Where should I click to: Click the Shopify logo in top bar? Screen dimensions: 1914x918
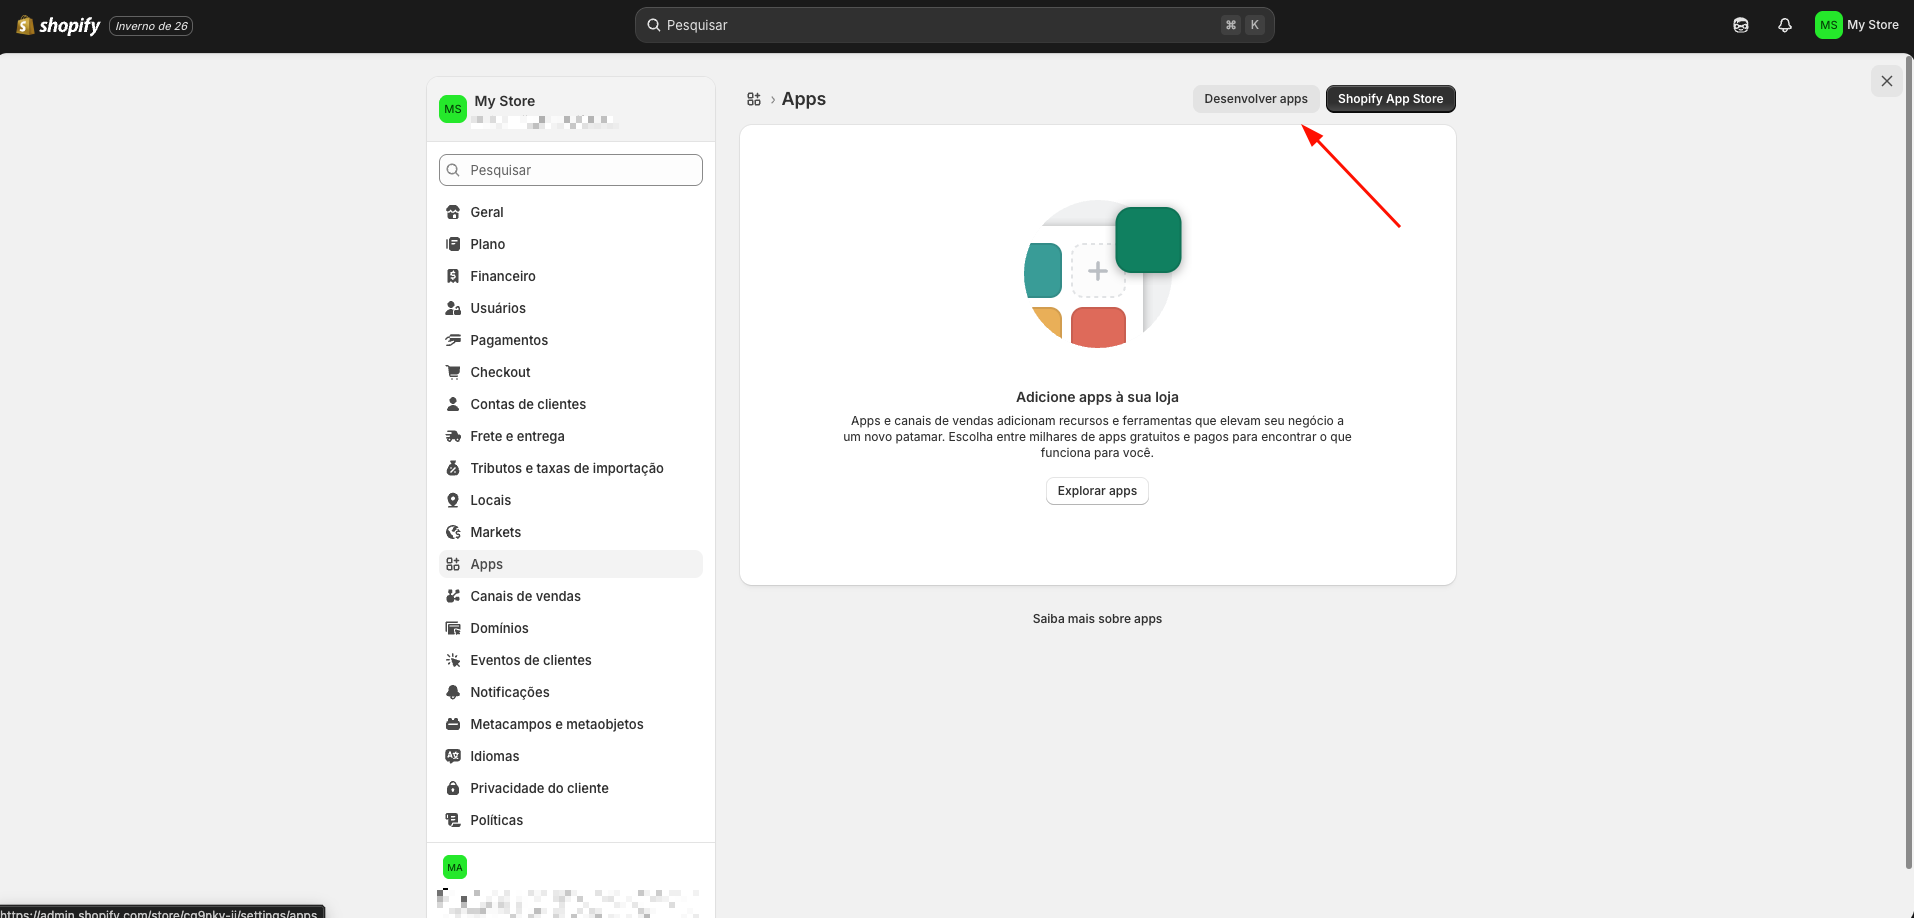tap(59, 25)
